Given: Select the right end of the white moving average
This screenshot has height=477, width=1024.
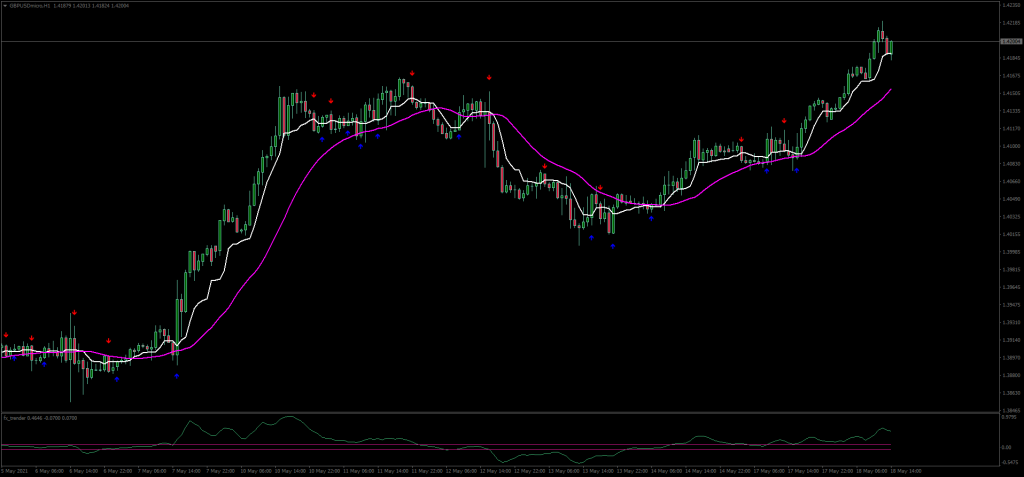Looking at the screenshot, I should [891, 55].
